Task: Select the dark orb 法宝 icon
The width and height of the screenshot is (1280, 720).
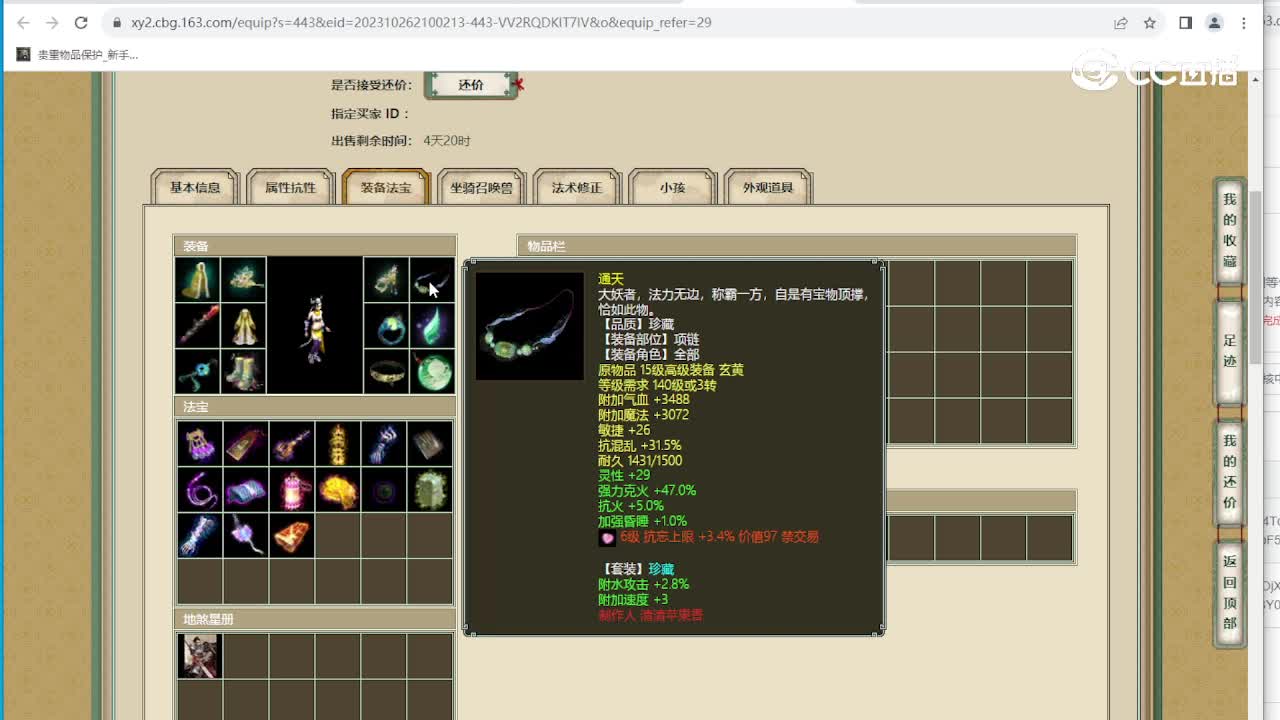Action: click(384, 490)
